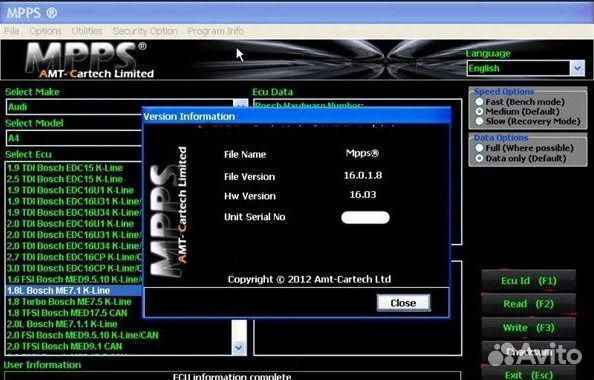
Task: Click the Unit Serial No field
Action: pyautogui.click(x=365, y=217)
